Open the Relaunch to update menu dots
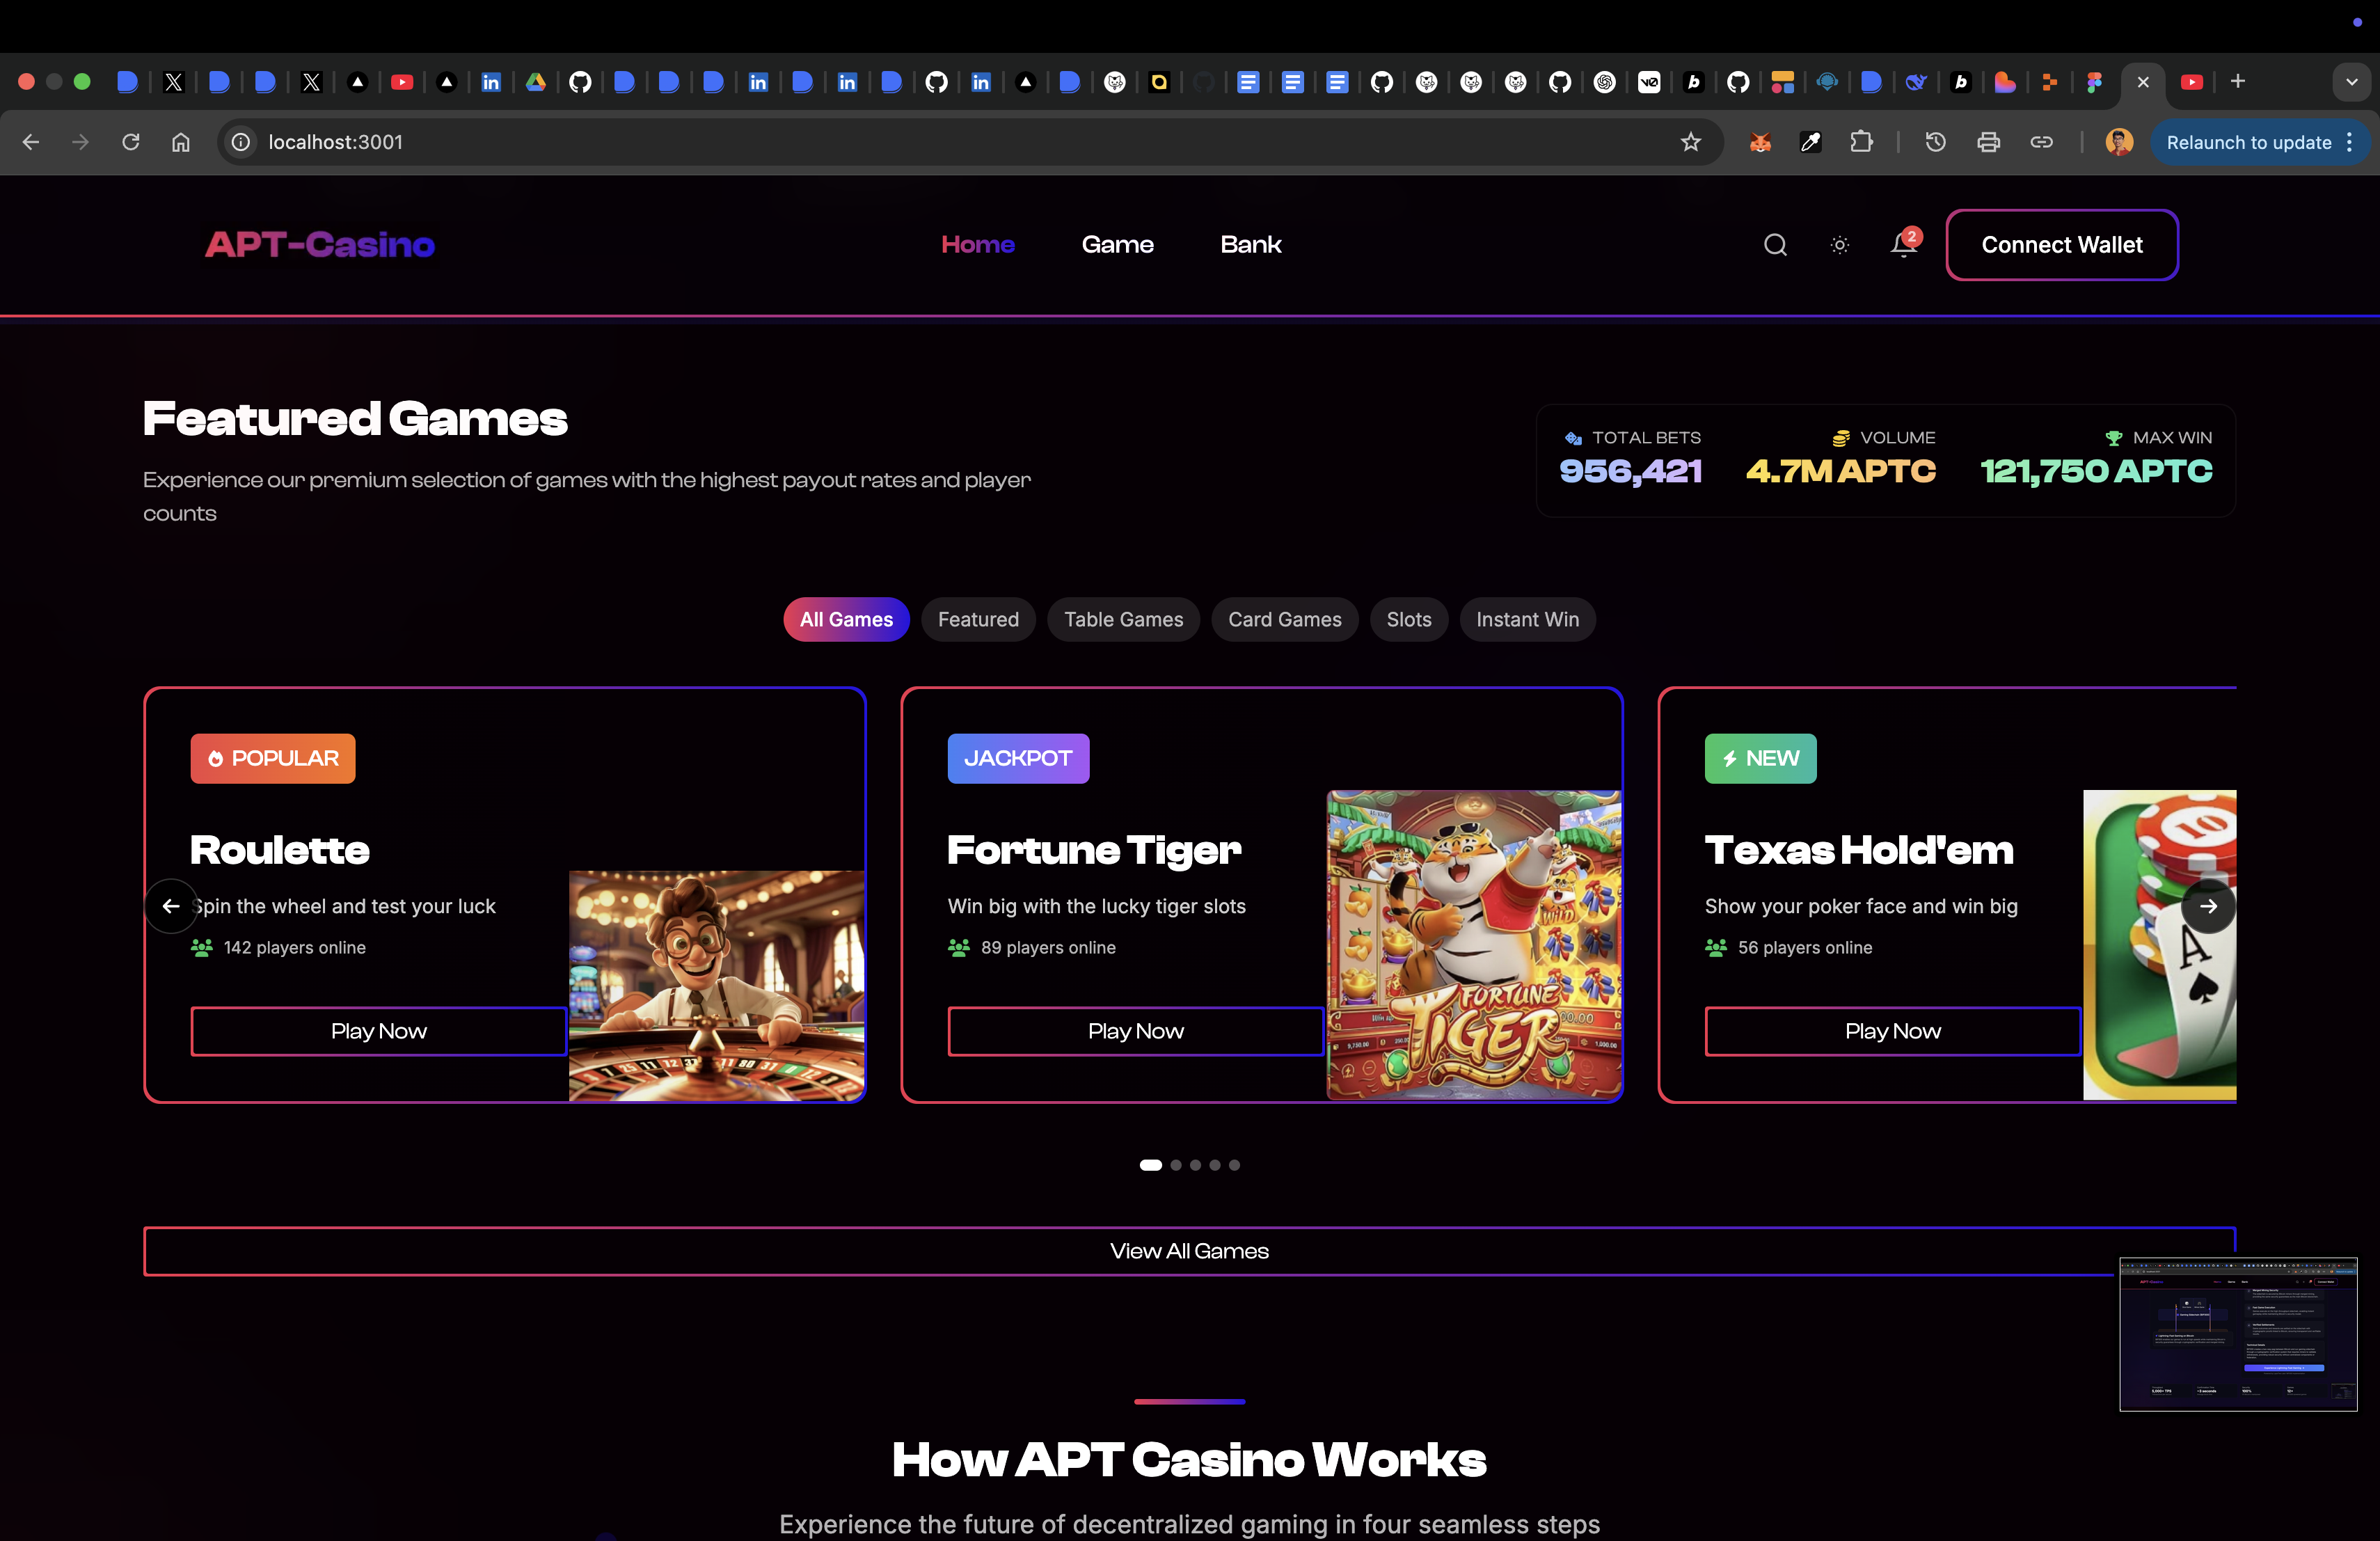This screenshot has width=2380, height=1541. pos(2349,142)
